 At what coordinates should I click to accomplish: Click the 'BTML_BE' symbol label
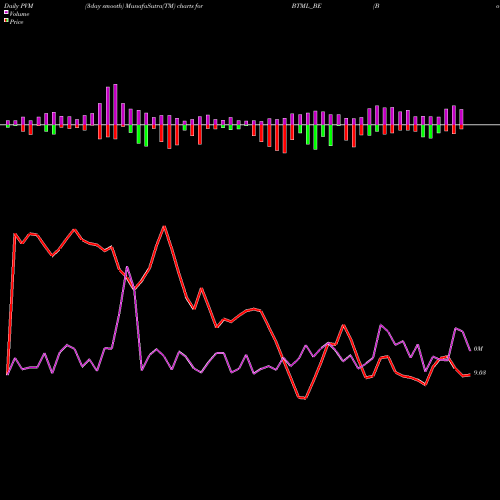[x=306, y=6]
